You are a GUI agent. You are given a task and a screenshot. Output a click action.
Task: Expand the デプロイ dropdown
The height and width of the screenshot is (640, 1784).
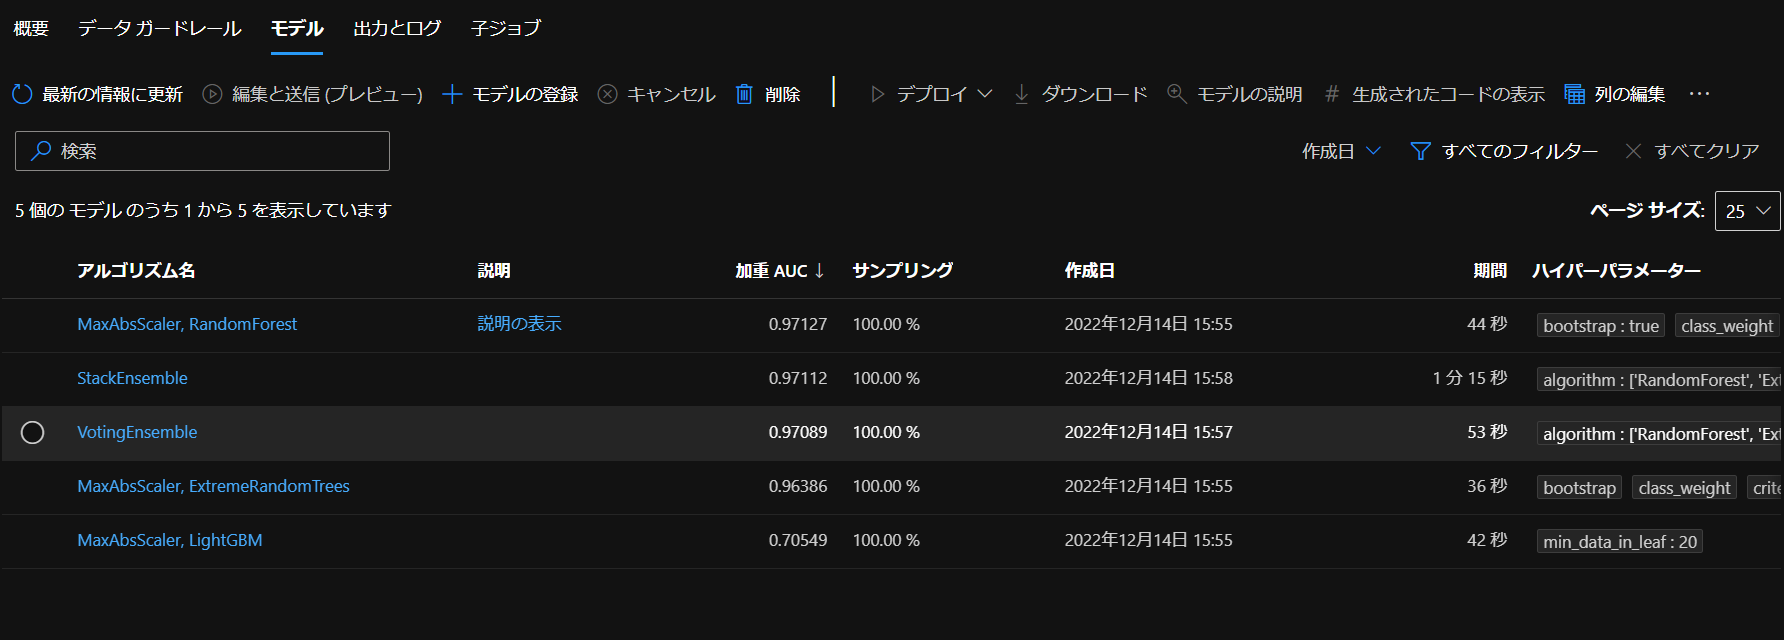tap(984, 94)
